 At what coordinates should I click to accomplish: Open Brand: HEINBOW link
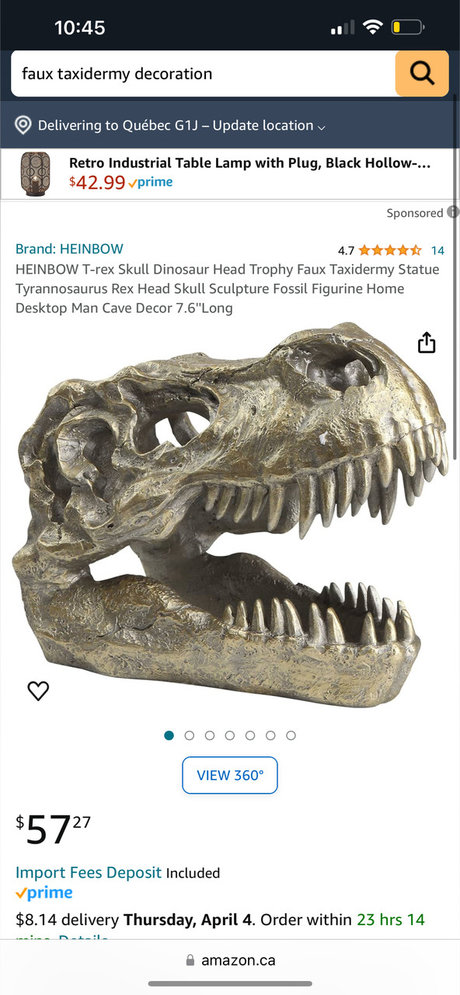69,249
